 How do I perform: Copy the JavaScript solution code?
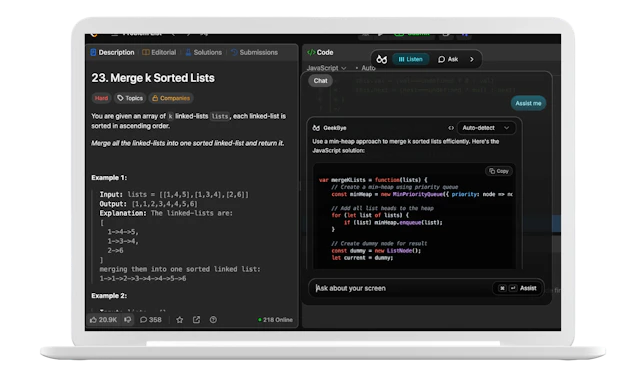499,171
